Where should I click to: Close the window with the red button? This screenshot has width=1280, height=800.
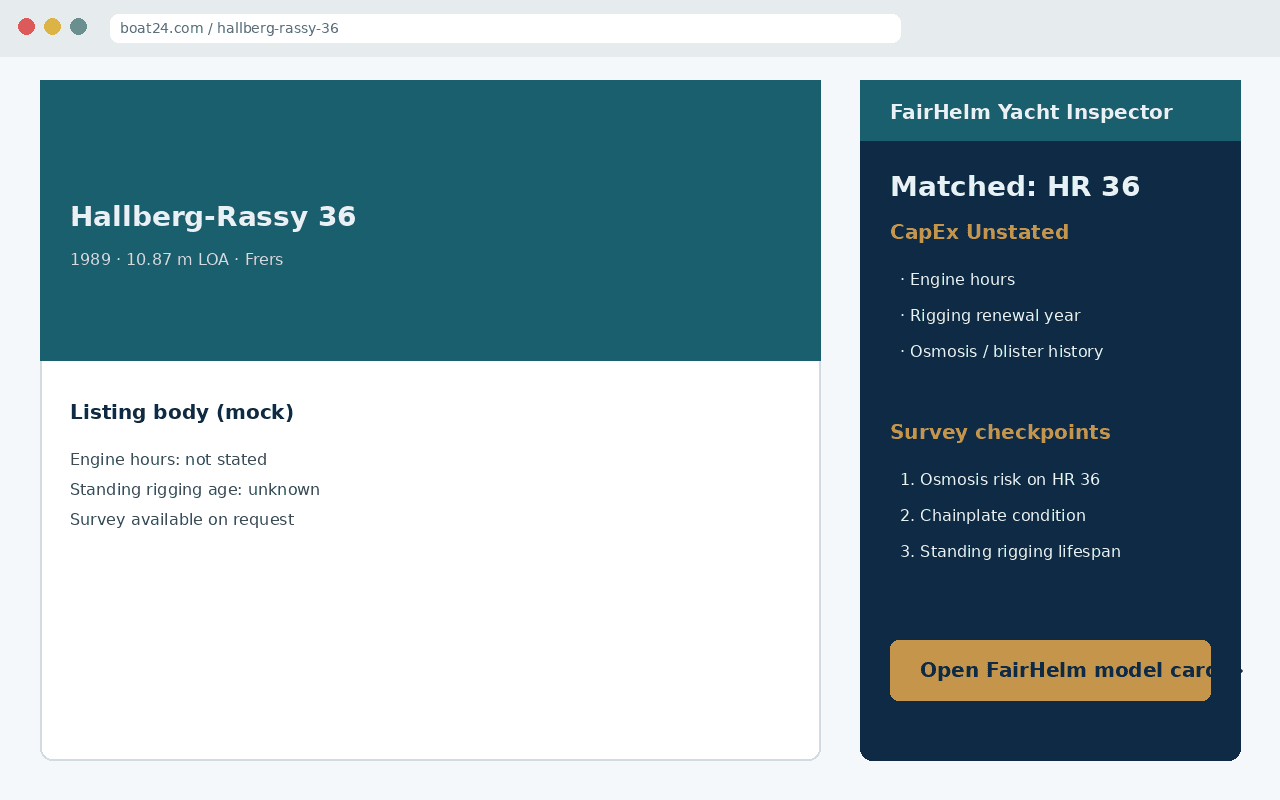[26, 26]
